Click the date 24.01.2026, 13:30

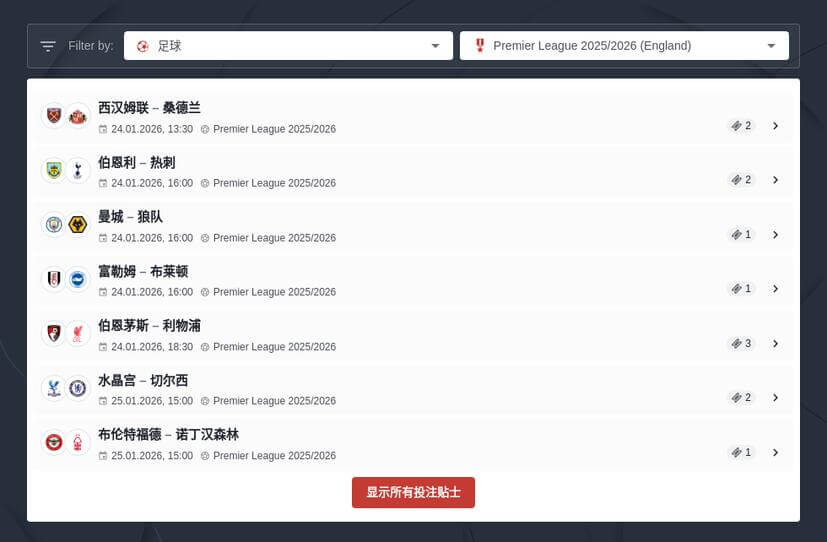point(152,129)
